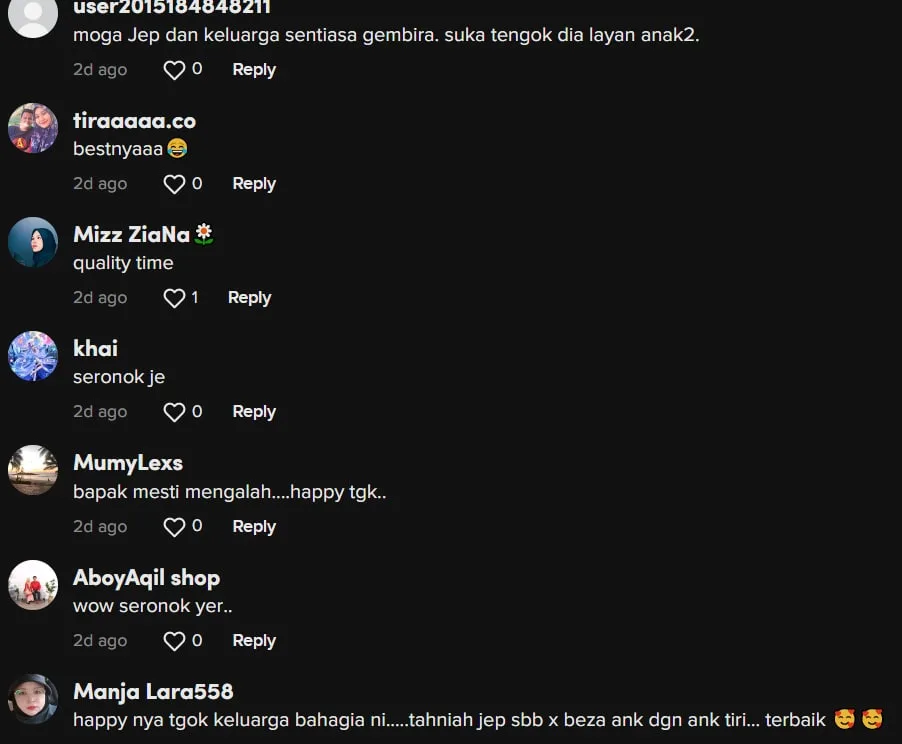Open tiraaaaa.co's profile picture
The width and height of the screenshot is (902, 744).
click(33, 128)
